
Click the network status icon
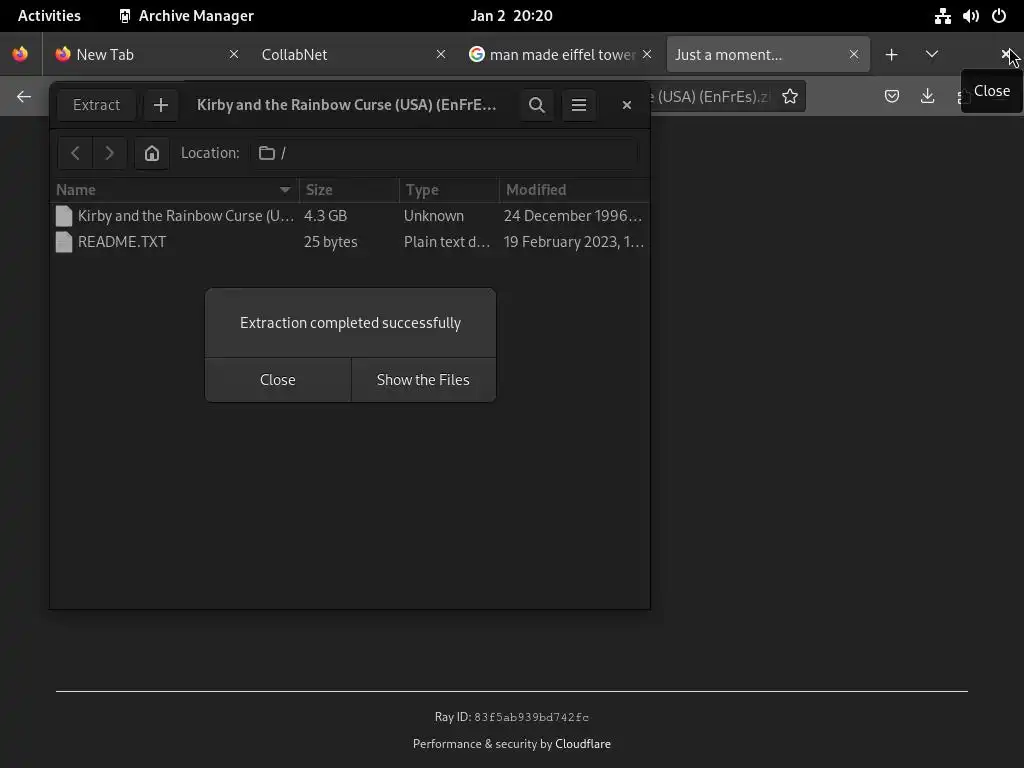[x=942, y=16]
